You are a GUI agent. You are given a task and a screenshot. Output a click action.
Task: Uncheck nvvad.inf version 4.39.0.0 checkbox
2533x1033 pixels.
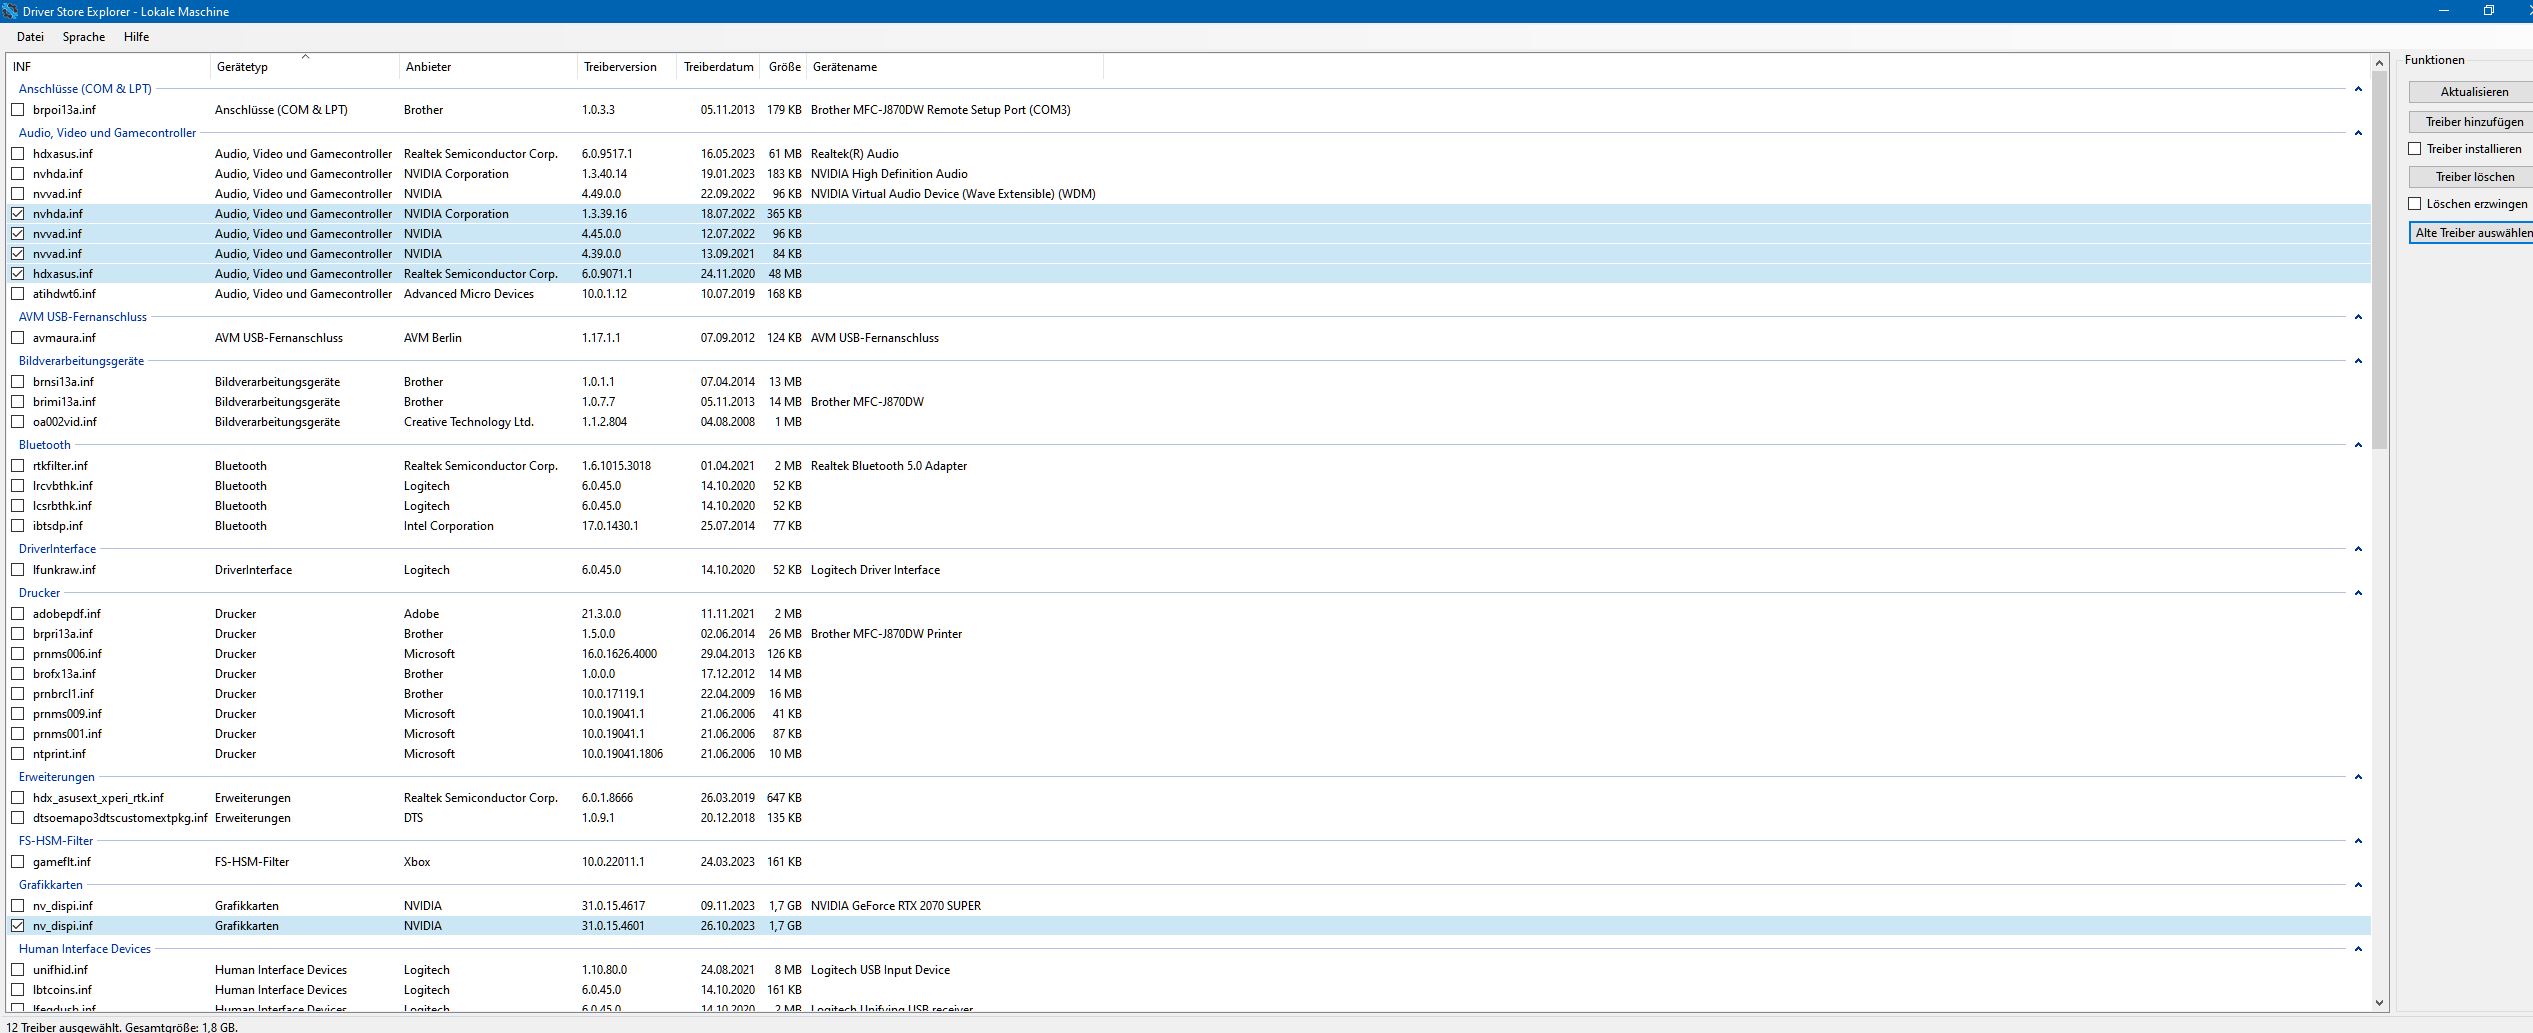(x=18, y=254)
